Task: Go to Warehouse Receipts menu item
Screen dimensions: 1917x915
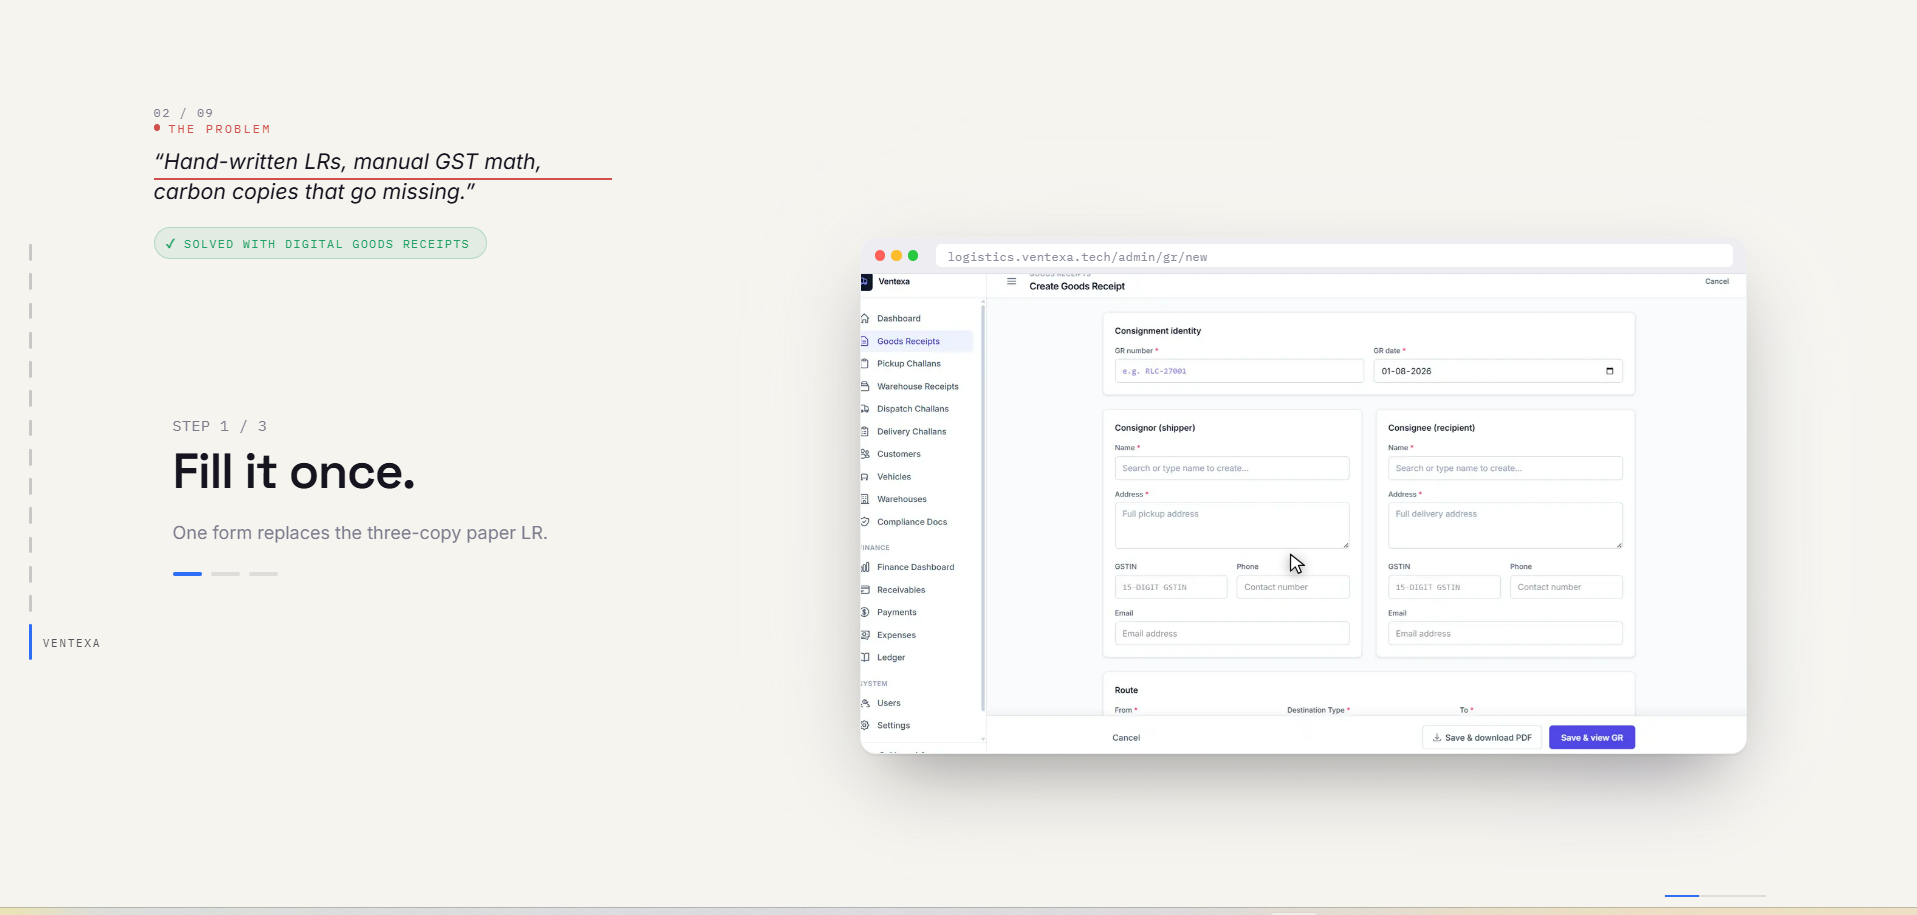Action: pos(917,386)
